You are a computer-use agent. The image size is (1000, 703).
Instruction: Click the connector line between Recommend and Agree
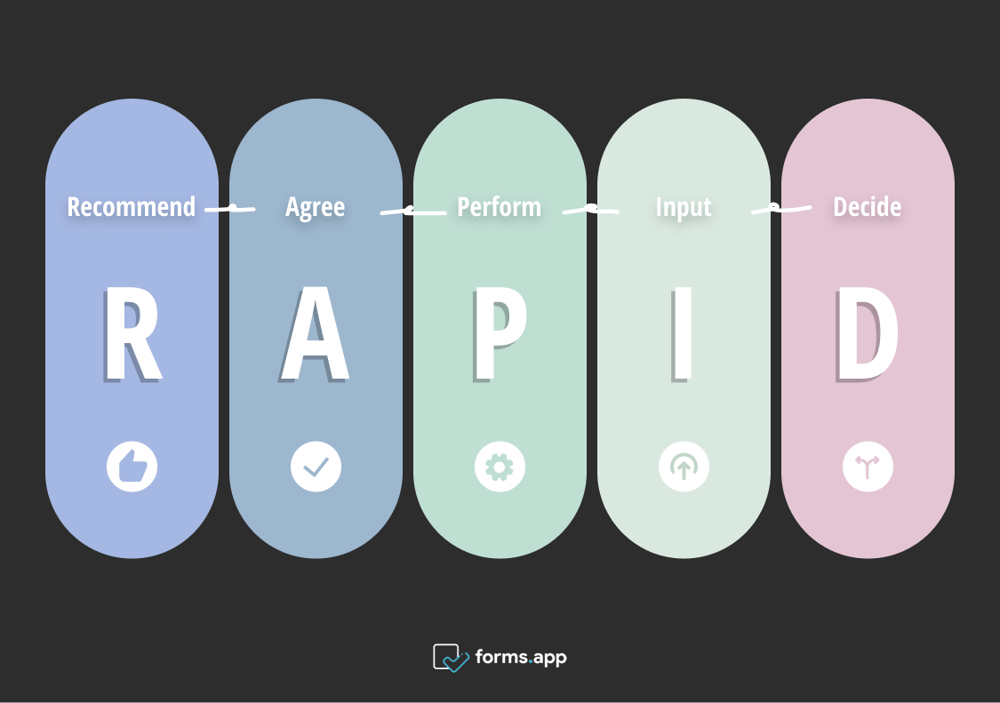(230, 209)
